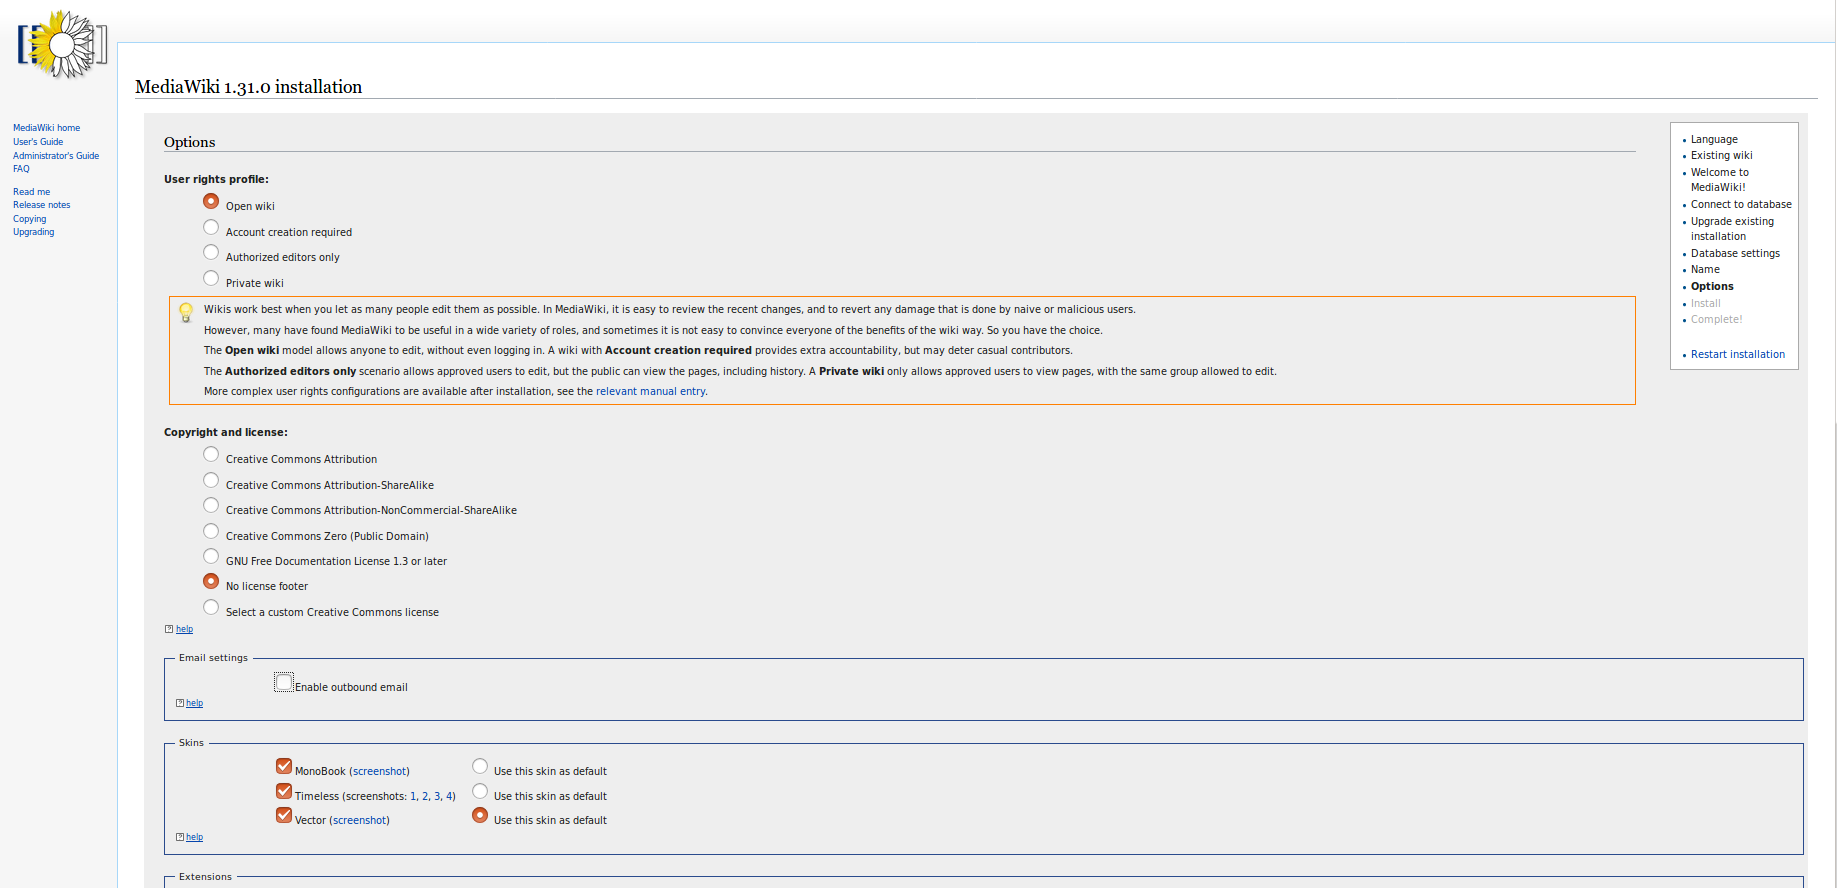
Task: Open Timeless screenshot 4 link
Action: tap(449, 796)
